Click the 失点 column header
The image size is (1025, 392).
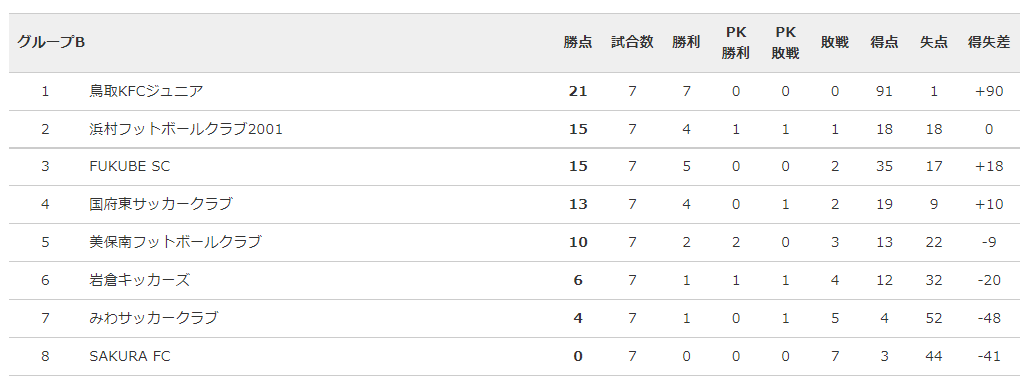click(x=933, y=42)
